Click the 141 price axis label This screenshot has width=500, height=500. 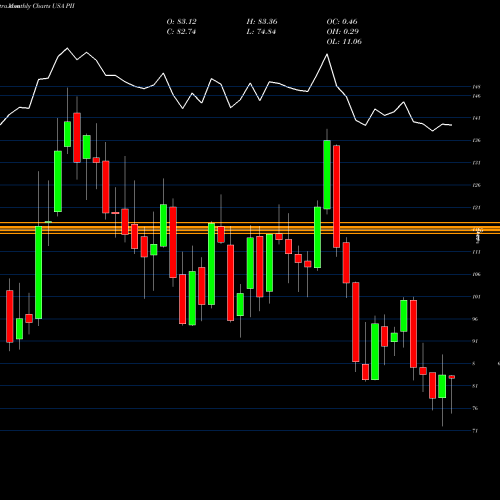tap(476, 118)
